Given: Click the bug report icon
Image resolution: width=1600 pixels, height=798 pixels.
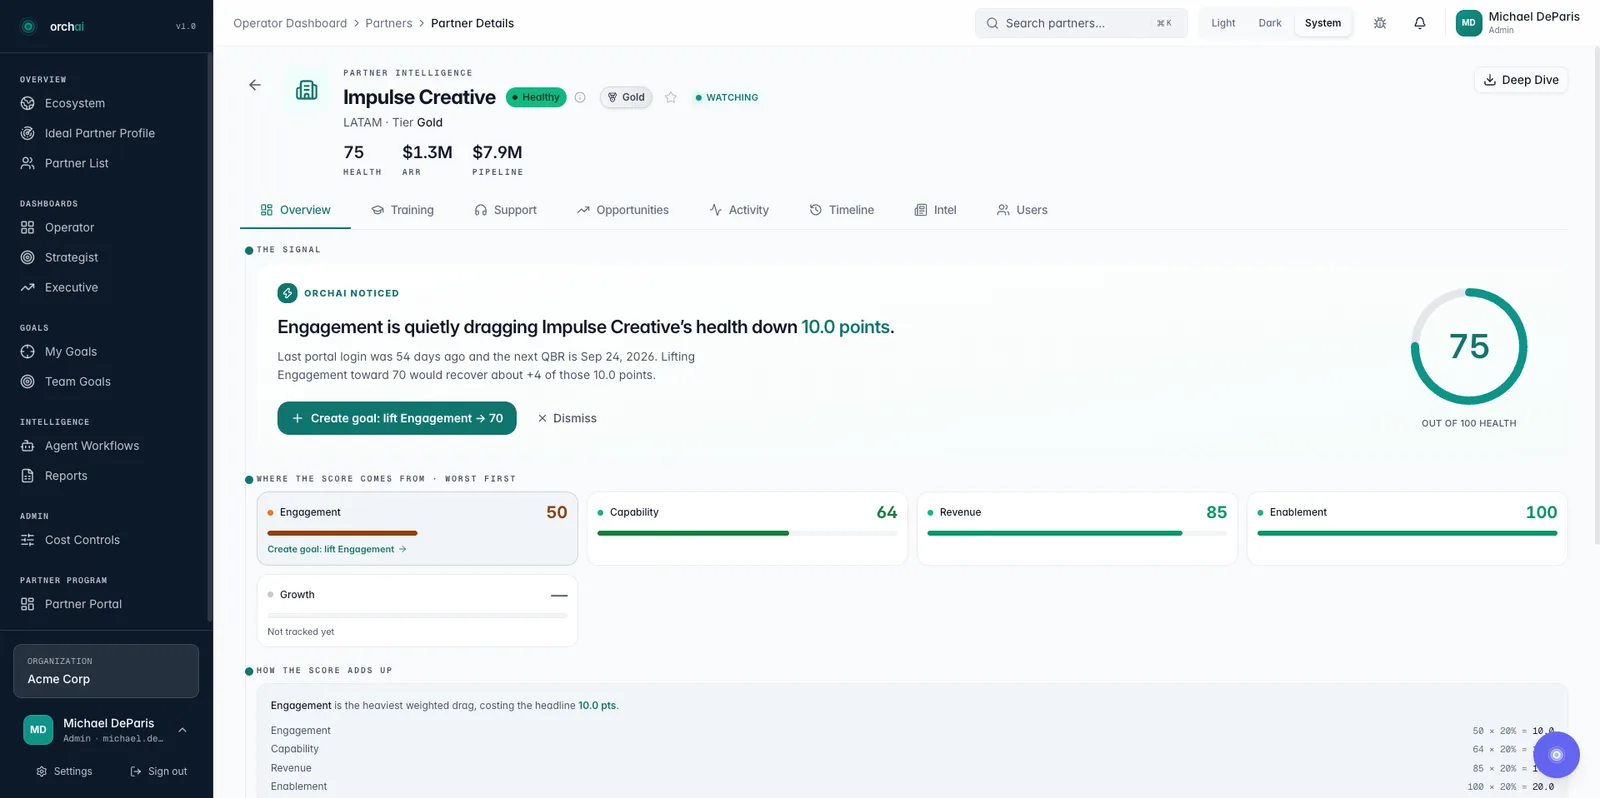Looking at the screenshot, I should (x=1380, y=23).
